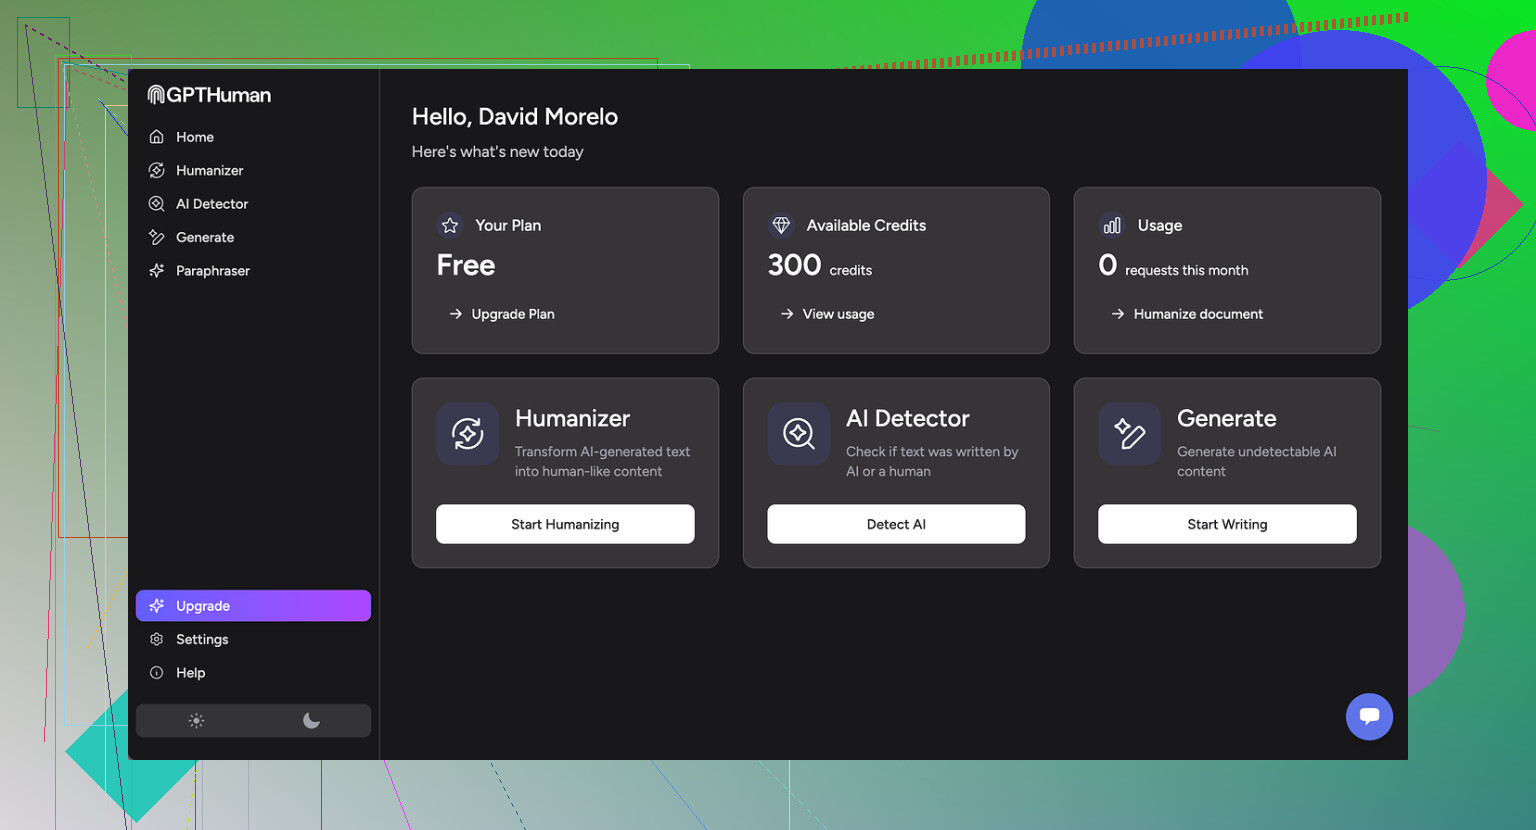Click the star icon beside Your Plan
Screen dimensions: 1536x830
coord(450,226)
